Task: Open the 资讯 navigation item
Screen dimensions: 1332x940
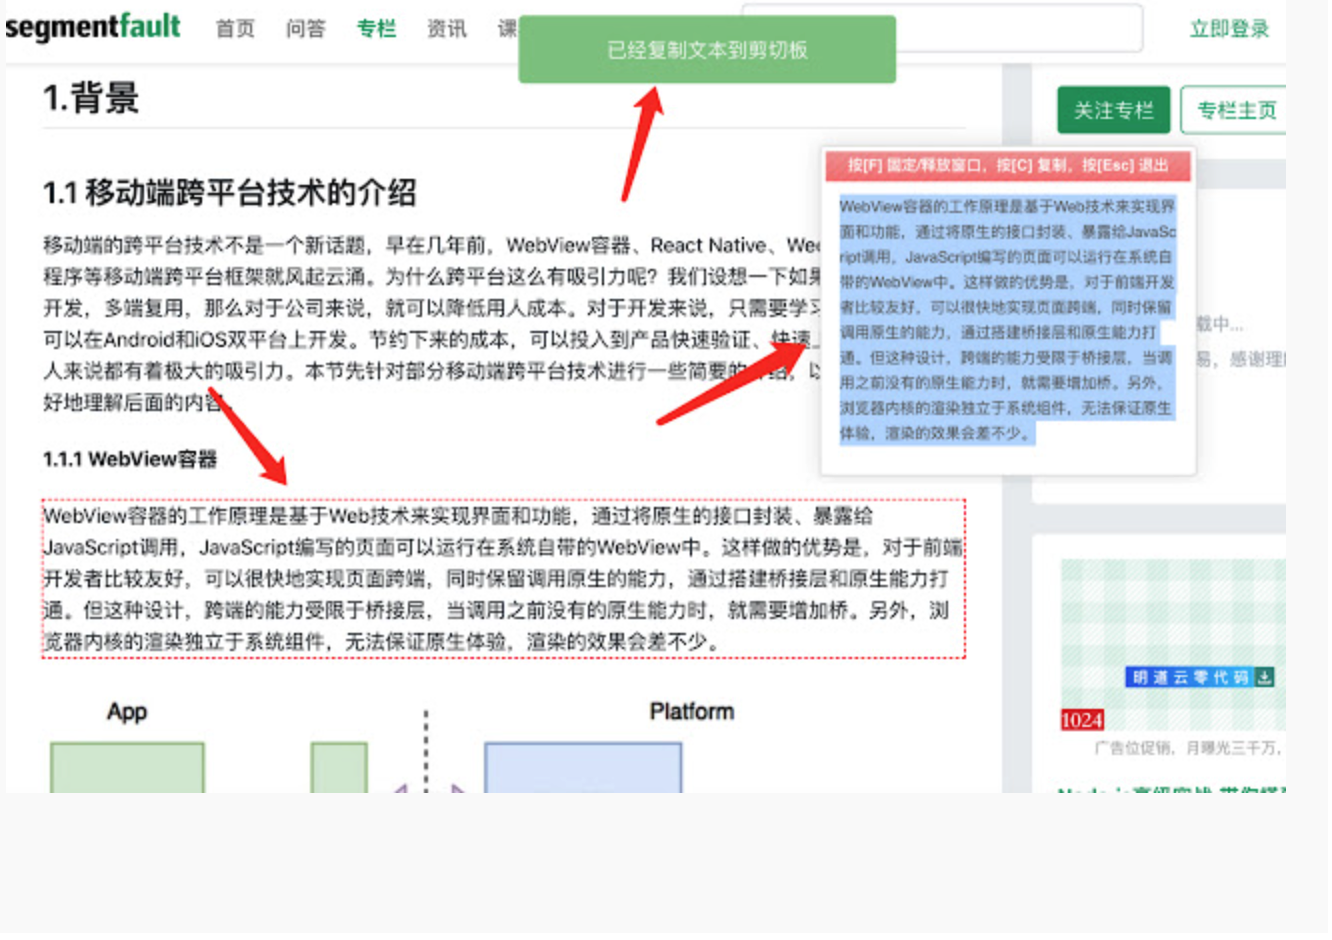Action: click(446, 29)
